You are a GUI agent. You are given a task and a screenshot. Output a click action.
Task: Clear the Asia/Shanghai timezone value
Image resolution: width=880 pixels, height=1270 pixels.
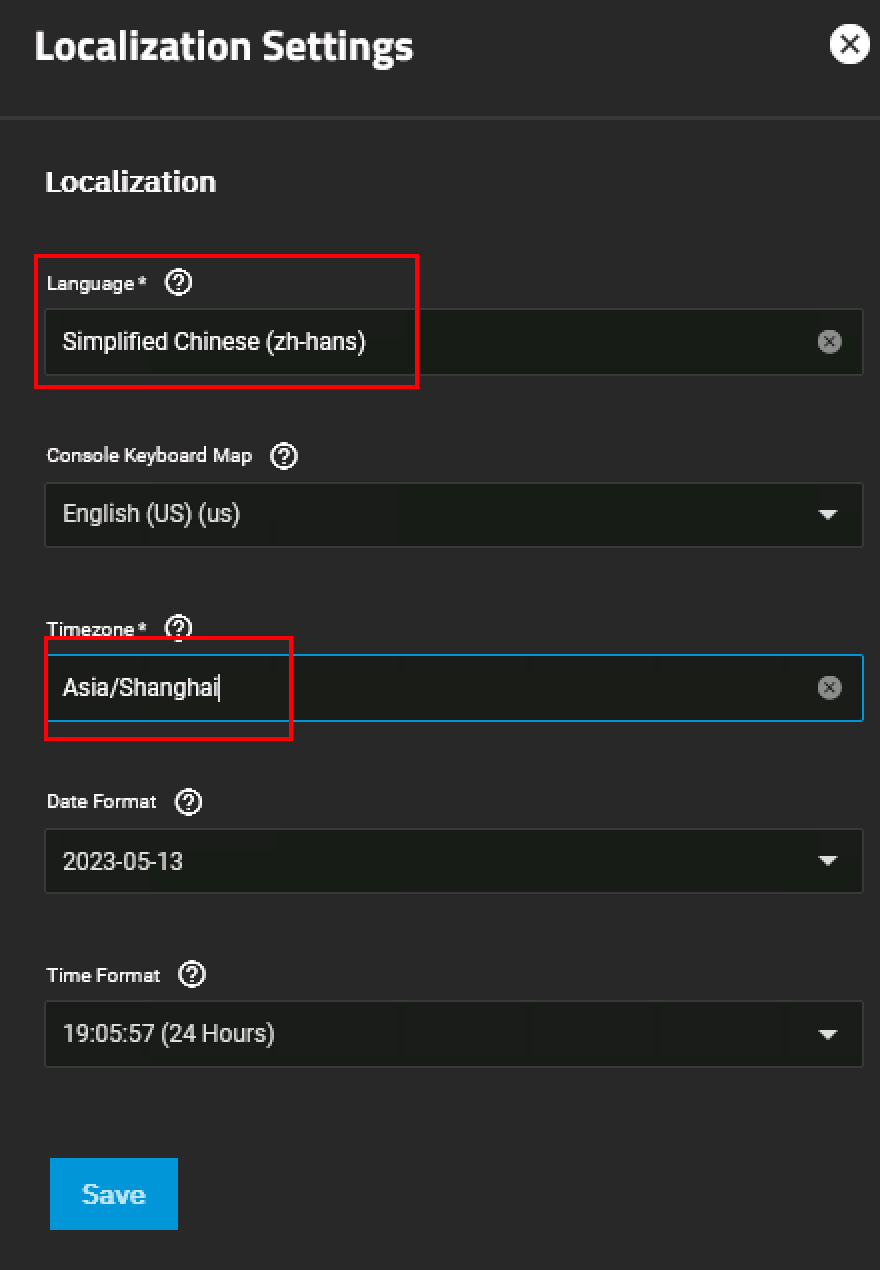point(829,688)
